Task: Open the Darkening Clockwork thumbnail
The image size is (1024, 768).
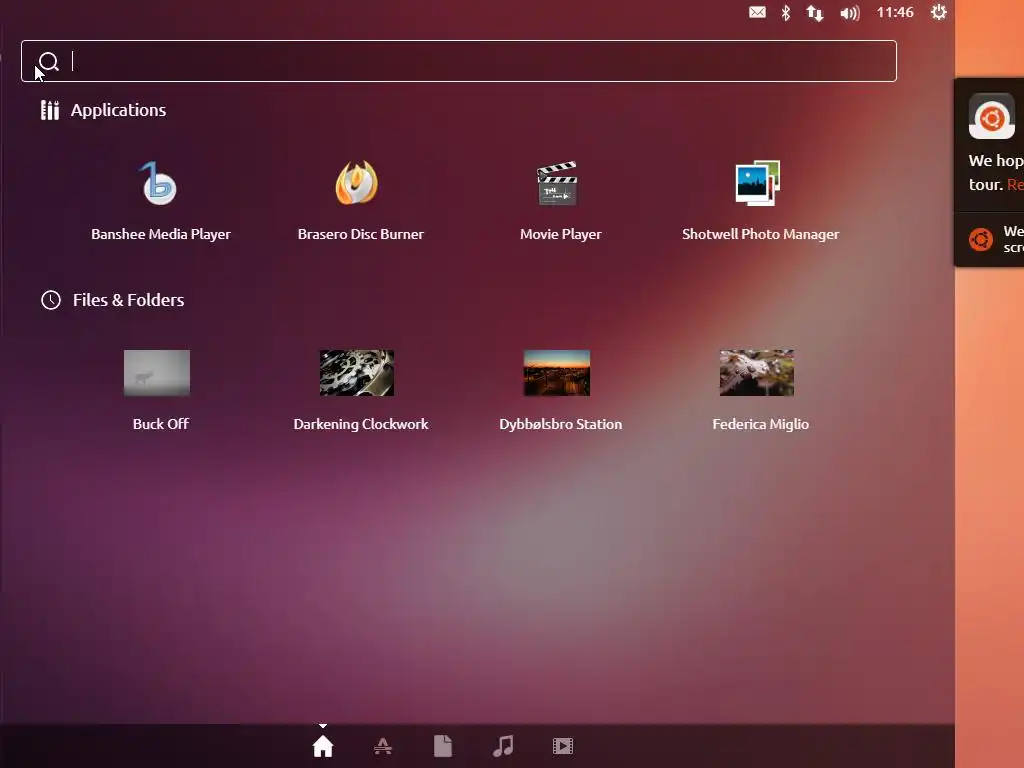Action: click(357, 373)
